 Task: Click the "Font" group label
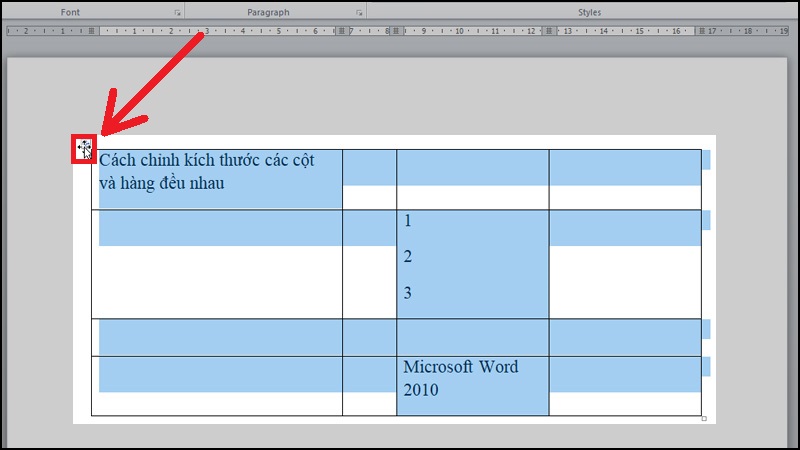70,12
